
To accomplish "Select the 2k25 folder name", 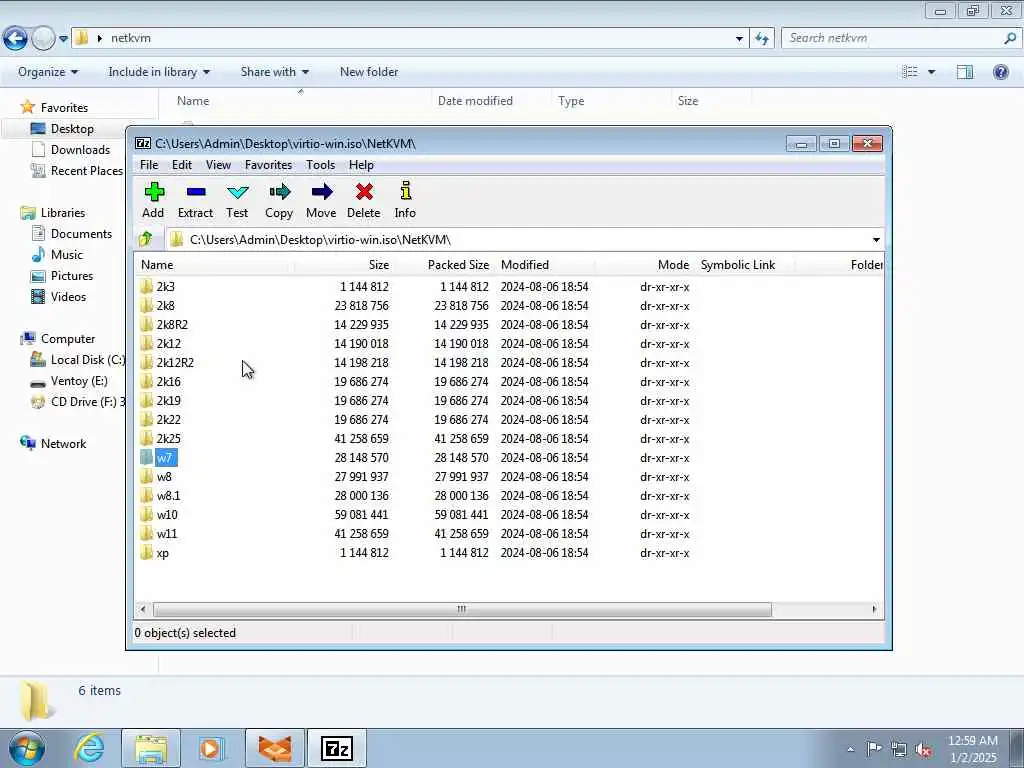I will click(x=168, y=439).
